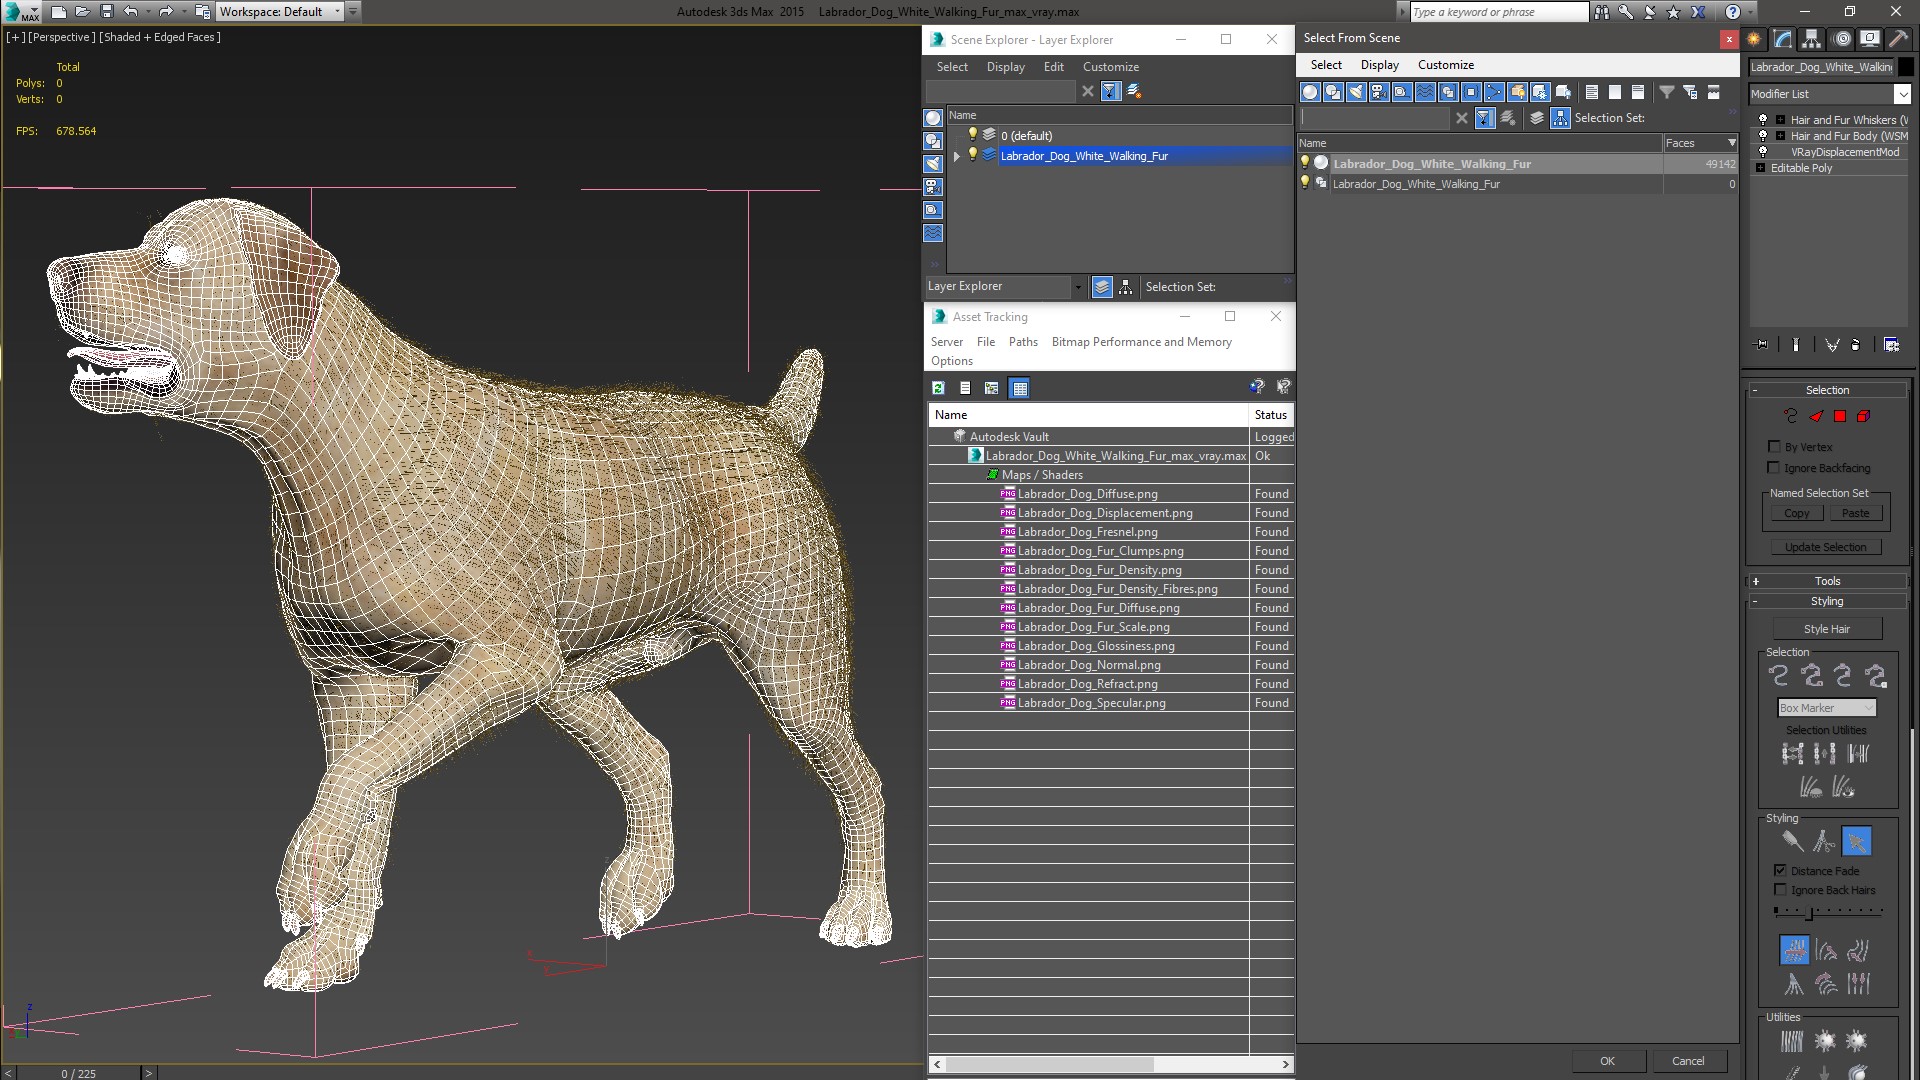Save the scene with the floppy icon
Viewport: 1920px width, 1080px height.
107,12
